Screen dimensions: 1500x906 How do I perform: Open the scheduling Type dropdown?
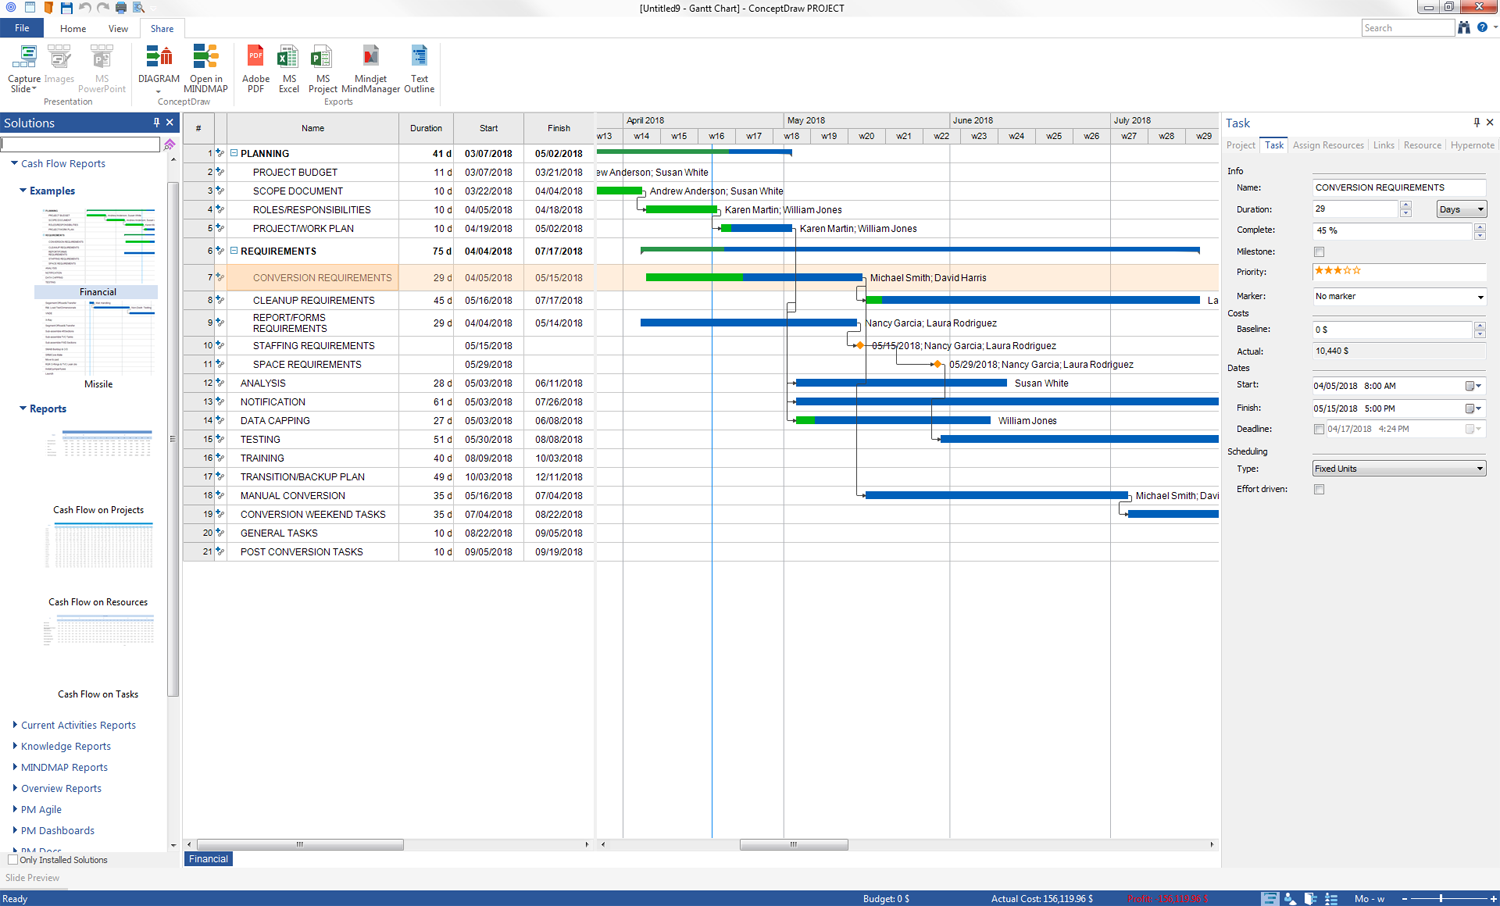tap(1398, 469)
